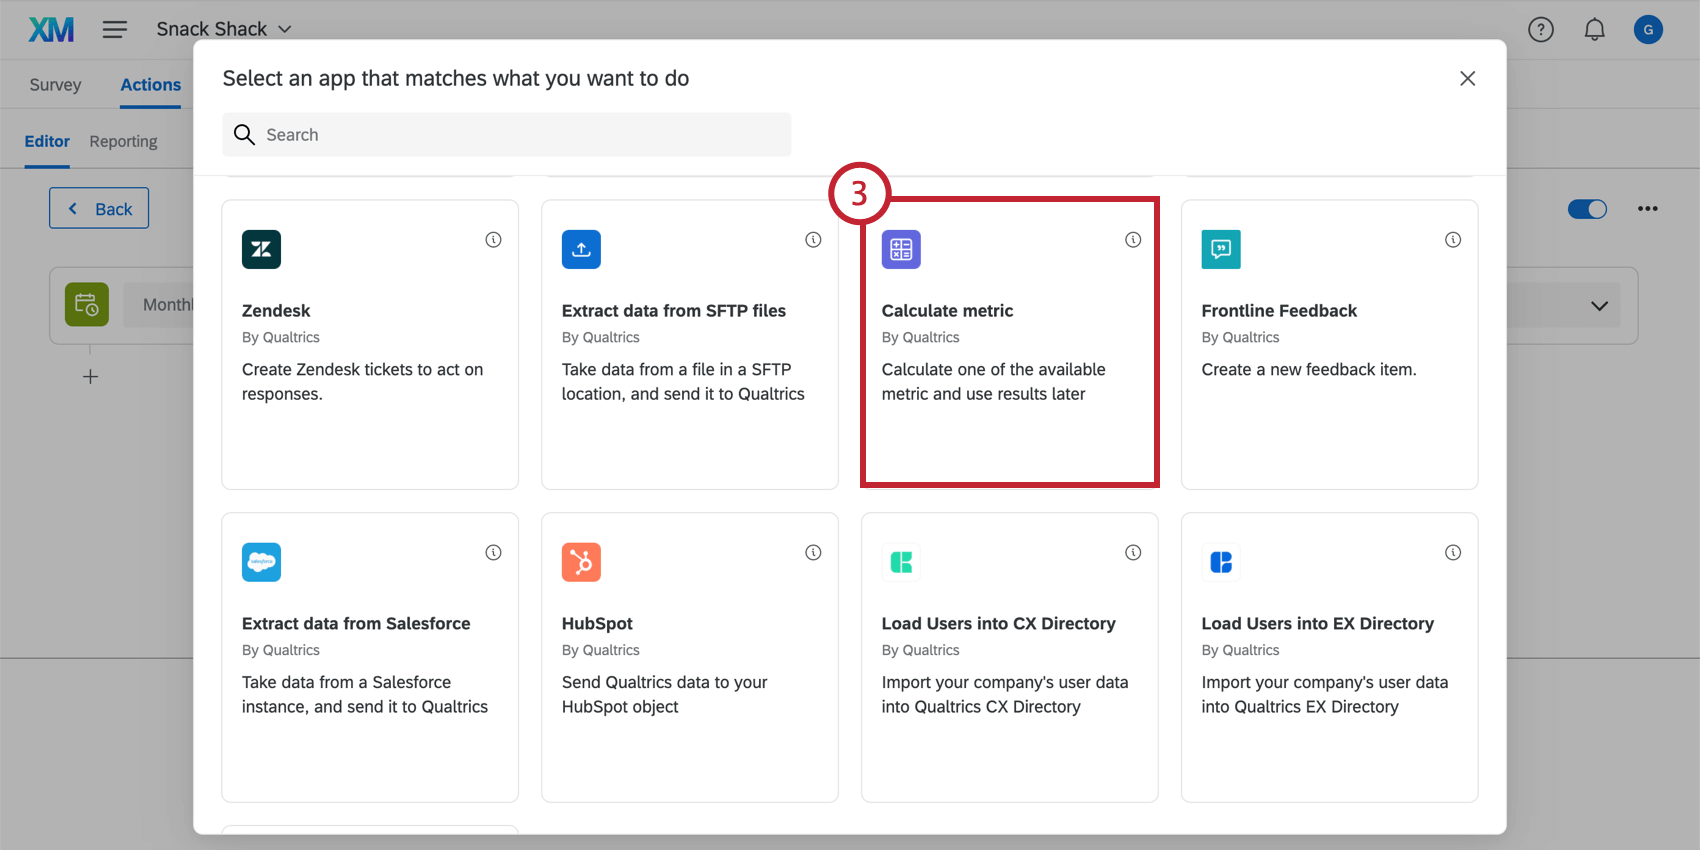Click 'Create a new feedback item.' text
Viewport: 1700px width, 850px height.
[1309, 369]
